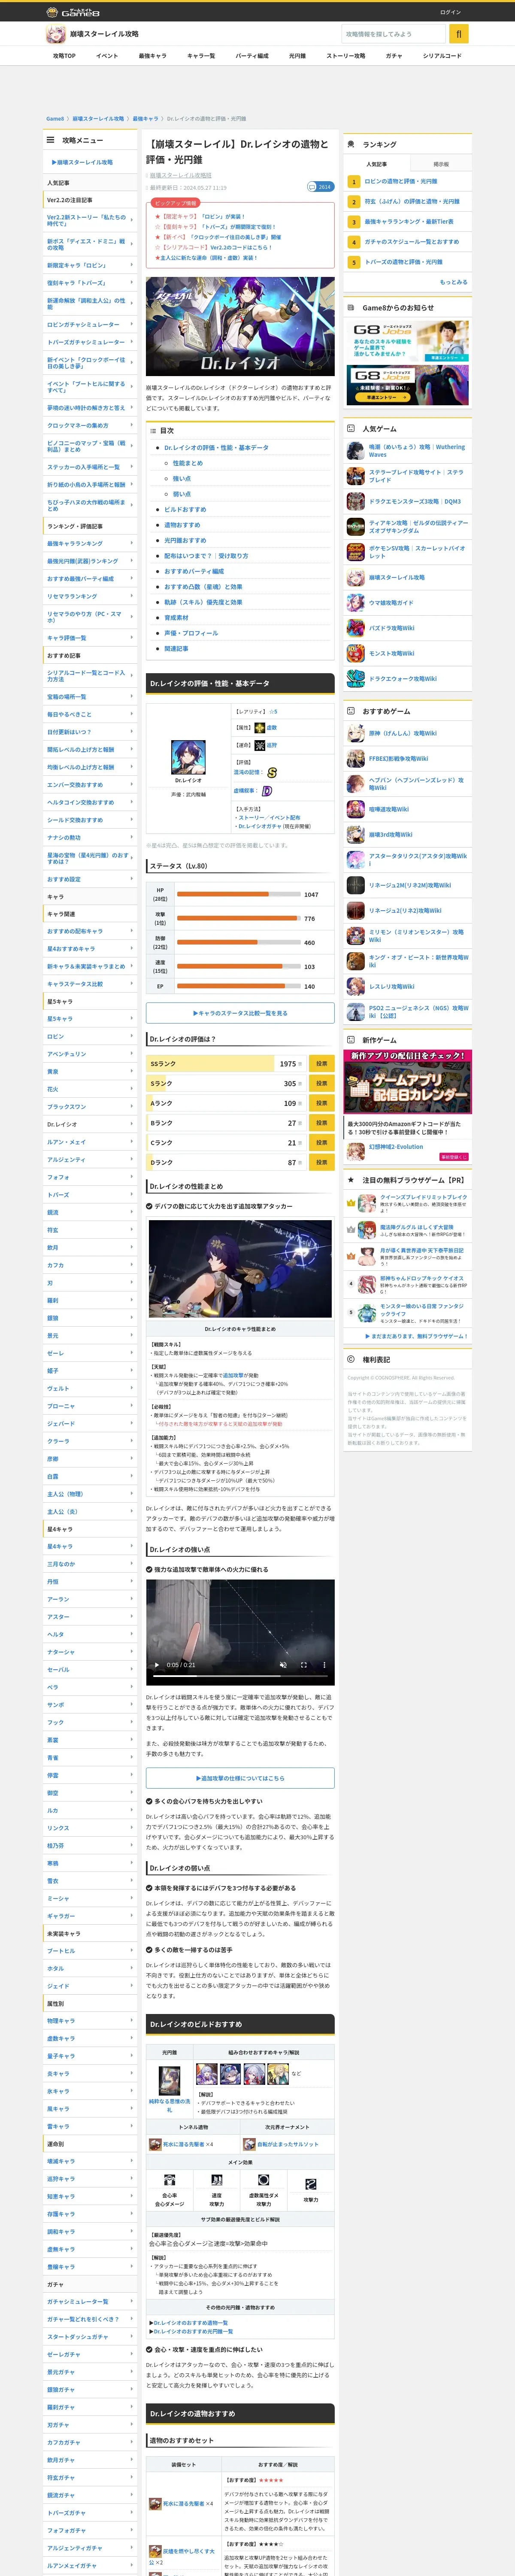515x2576 pixels.
Task: Click the light cone thumbnail in build table
Action: tap(170, 2081)
